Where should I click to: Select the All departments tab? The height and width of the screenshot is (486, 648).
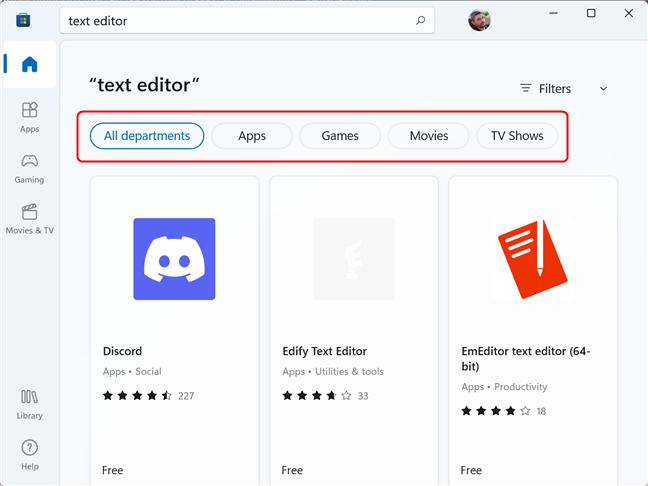(x=147, y=136)
